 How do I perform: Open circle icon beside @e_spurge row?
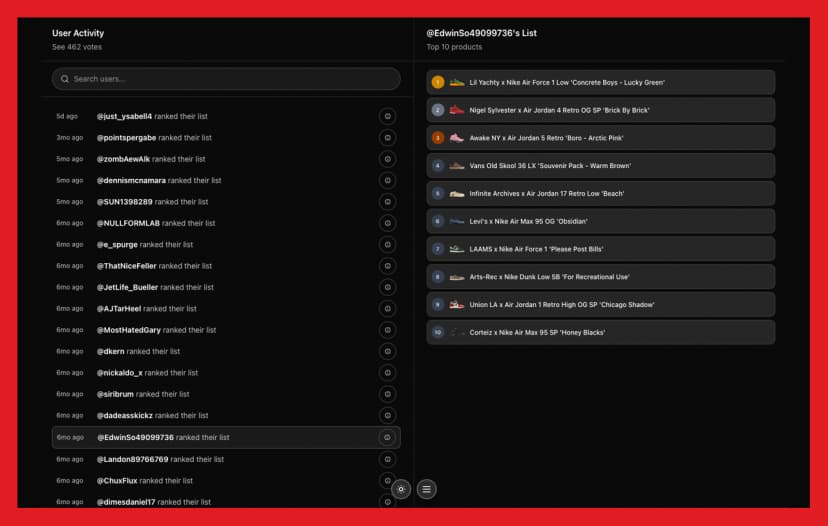(387, 245)
